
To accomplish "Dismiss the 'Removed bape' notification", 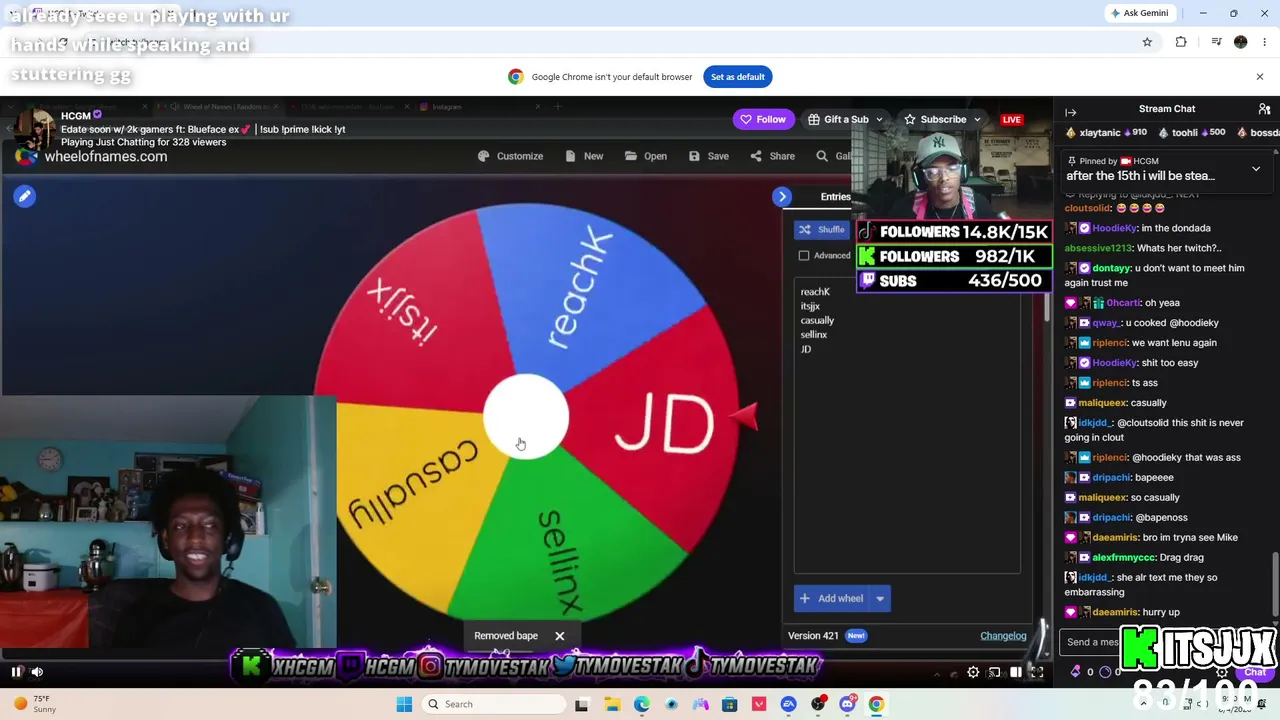I will coord(560,636).
